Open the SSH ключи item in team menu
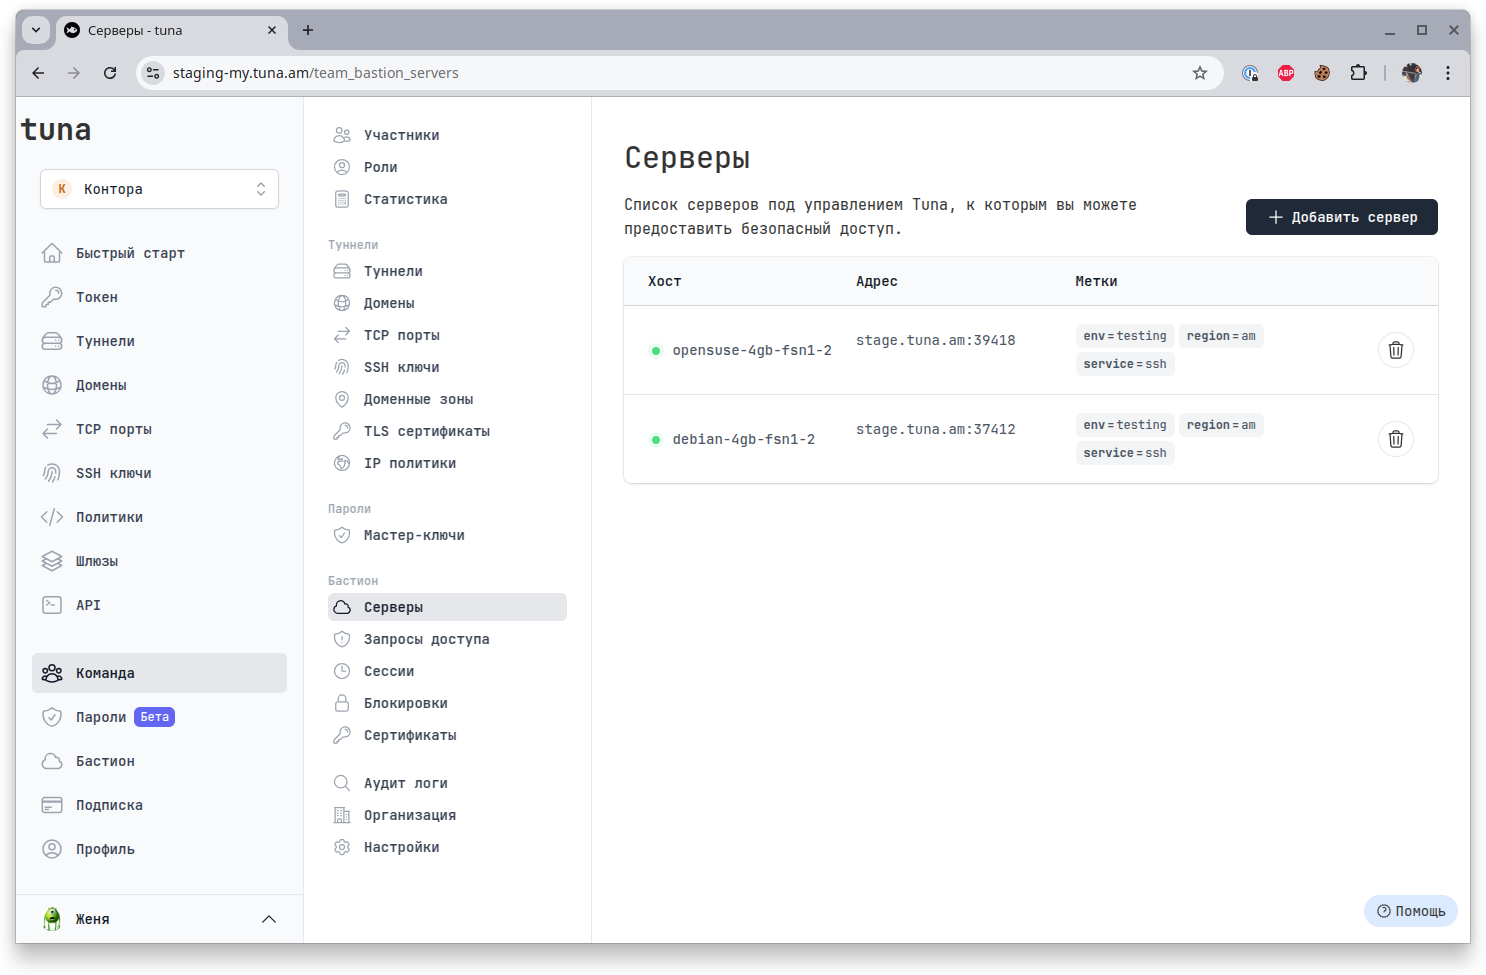This screenshot has height=975, width=1486. [401, 367]
